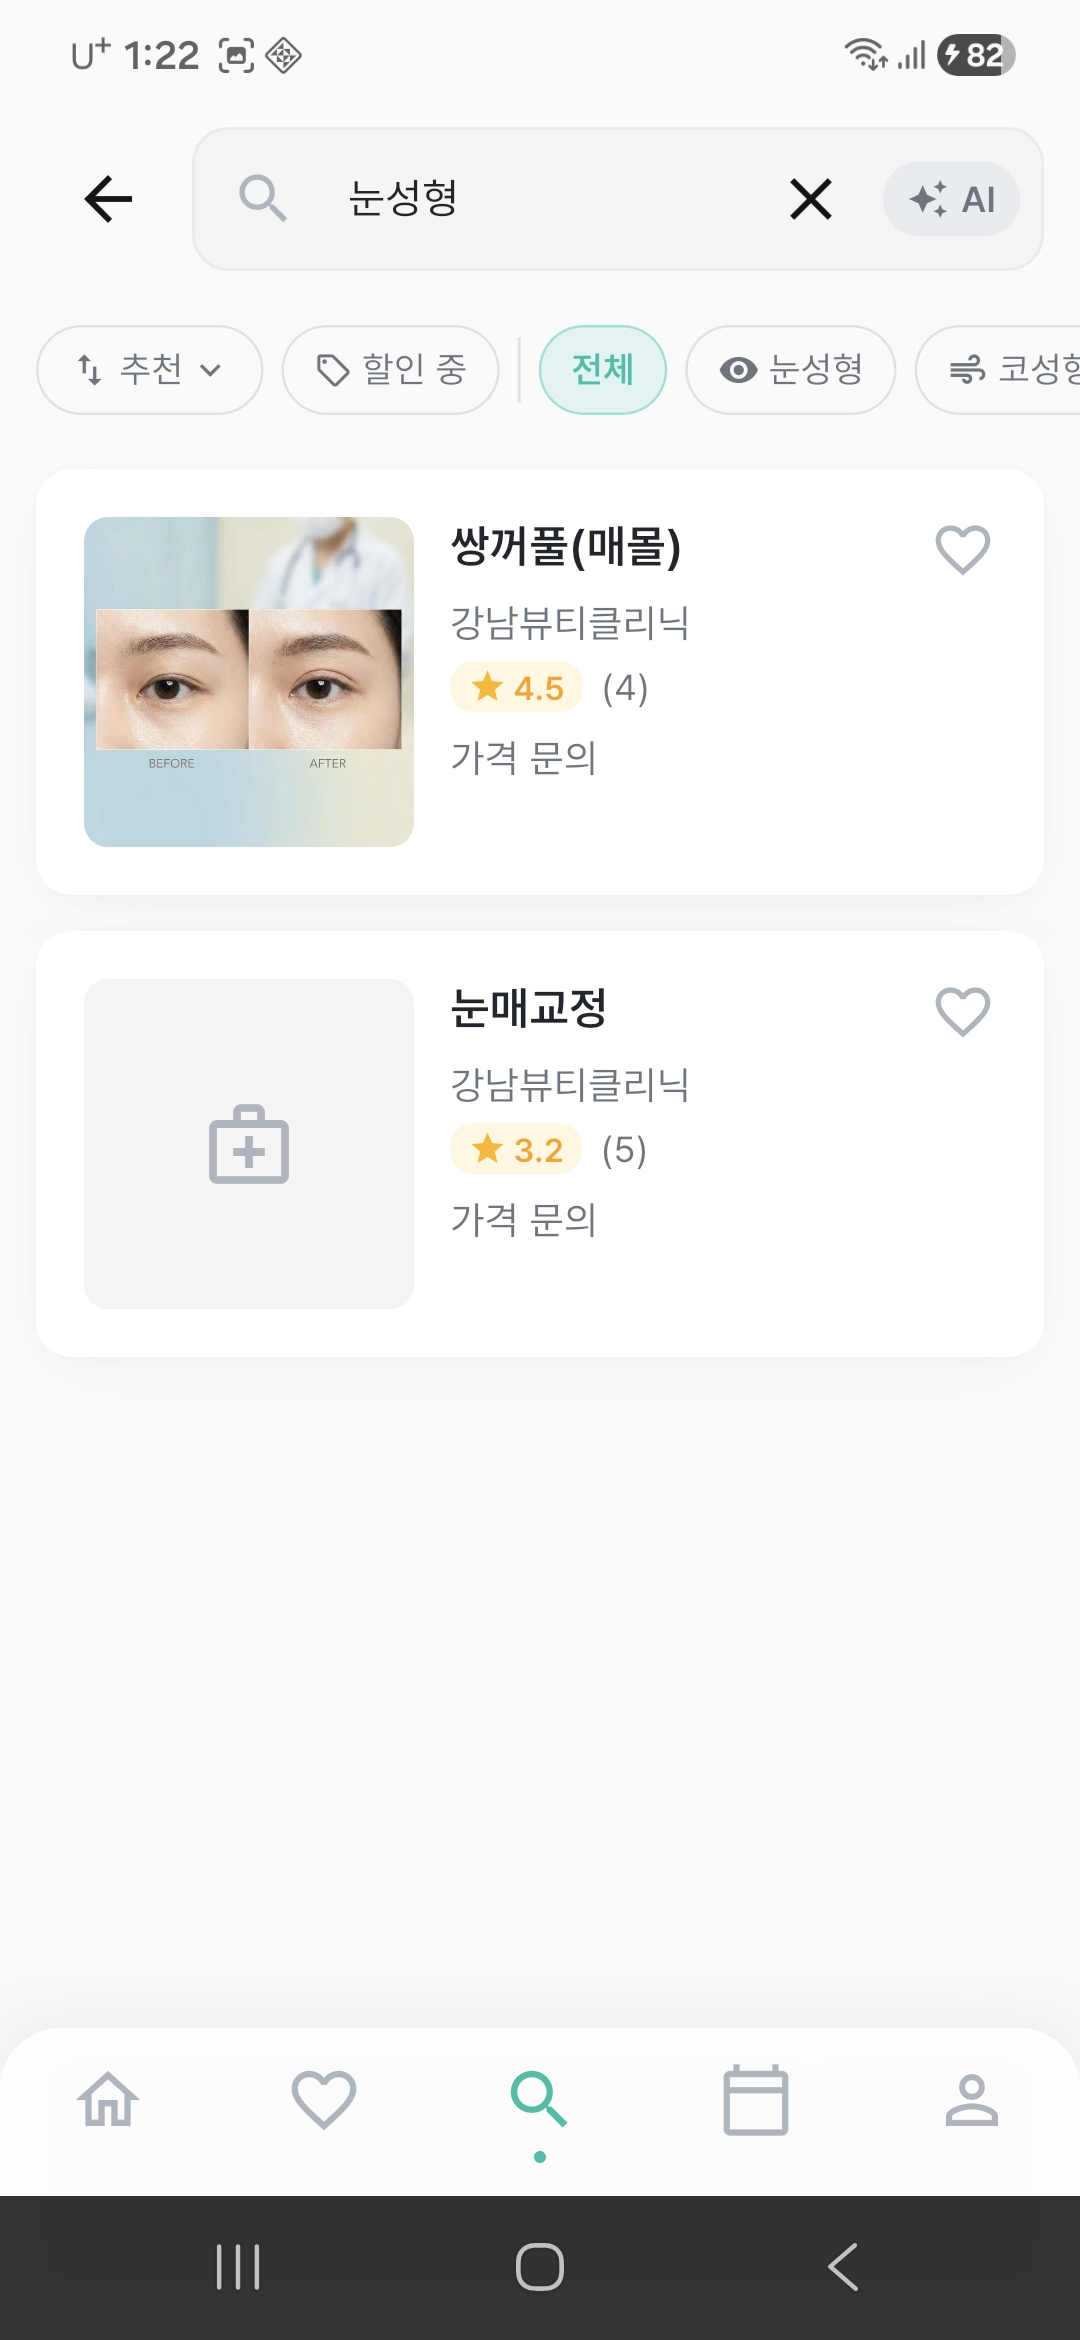Filter by 눈성형 category chip
The image size is (1080, 2340).
pyautogui.click(x=790, y=370)
